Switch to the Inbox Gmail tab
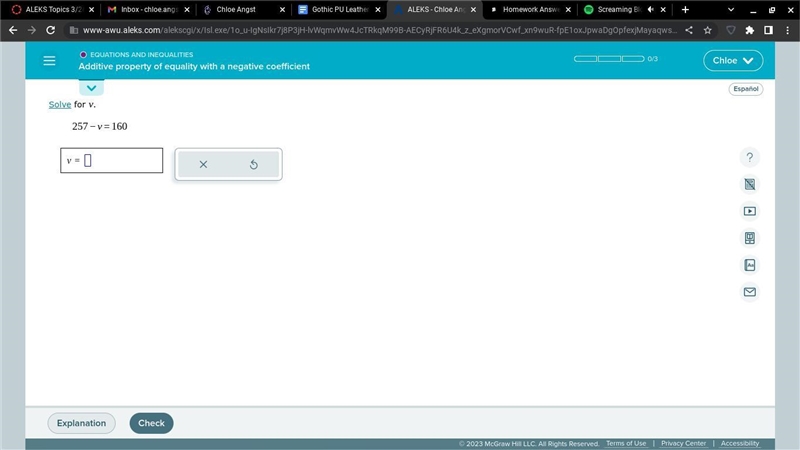The image size is (800, 450). point(148,9)
